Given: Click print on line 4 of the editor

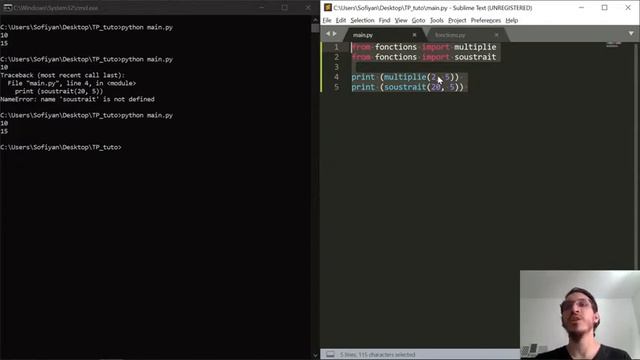Looking at the screenshot, I should click(363, 77).
